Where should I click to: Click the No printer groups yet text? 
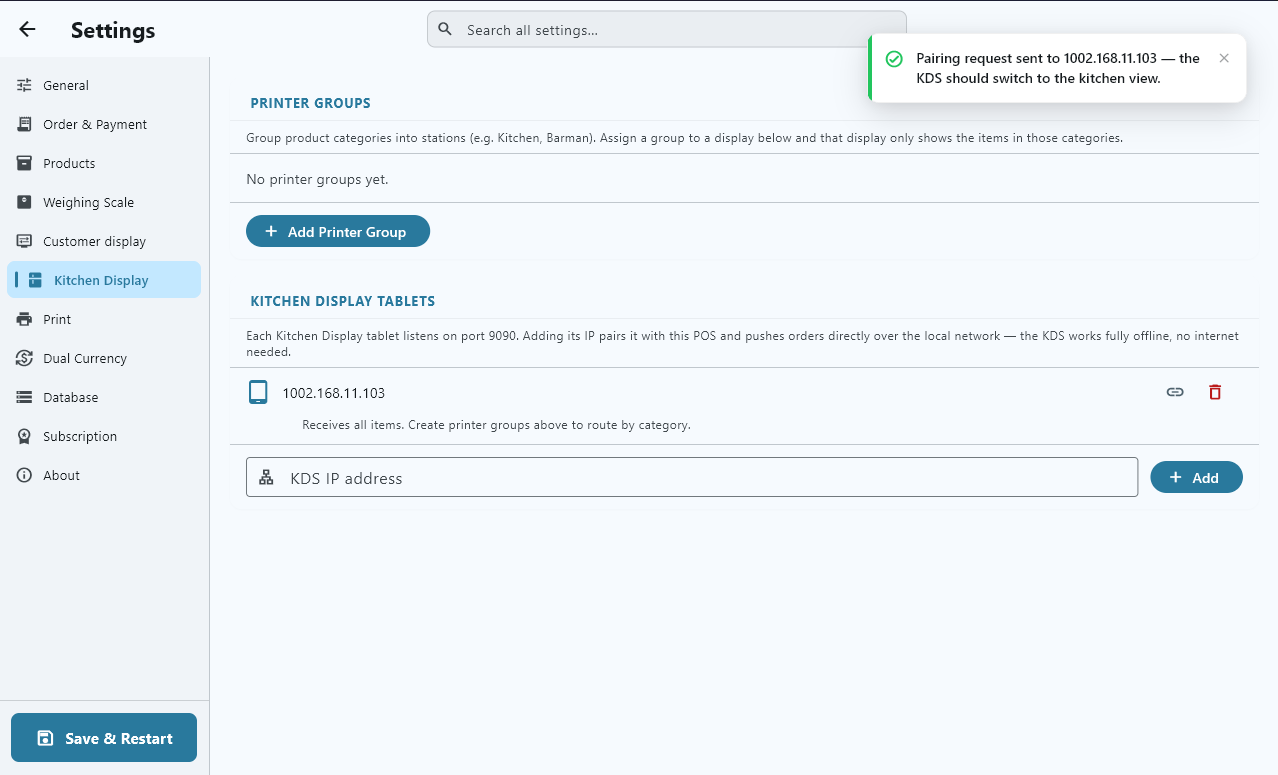(x=317, y=180)
